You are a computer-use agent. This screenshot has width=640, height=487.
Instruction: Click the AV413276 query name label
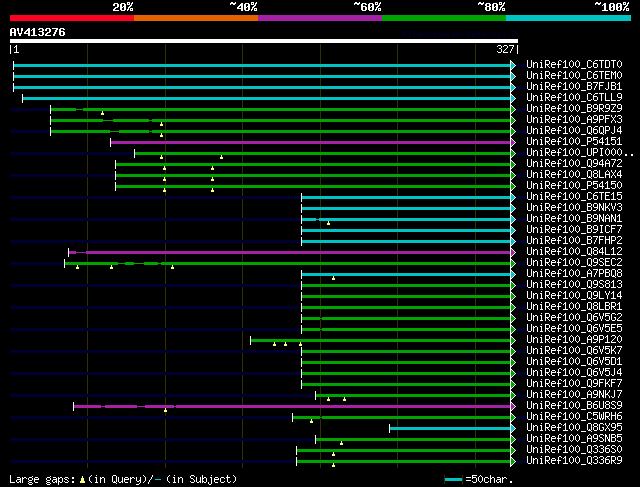point(38,32)
